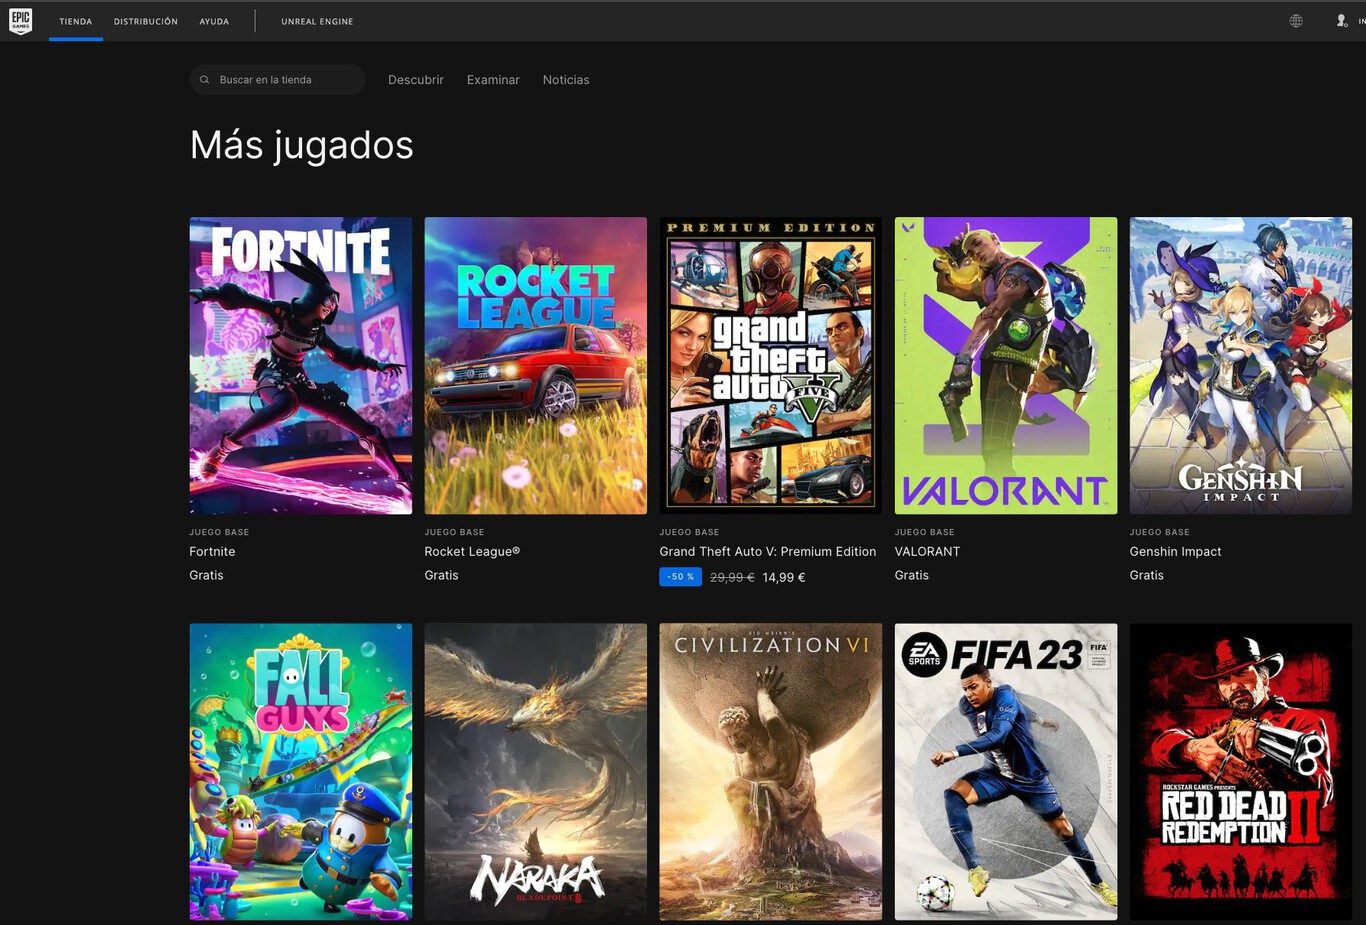
Task: Open the Distribución menu
Action: (x=146, y=21)
